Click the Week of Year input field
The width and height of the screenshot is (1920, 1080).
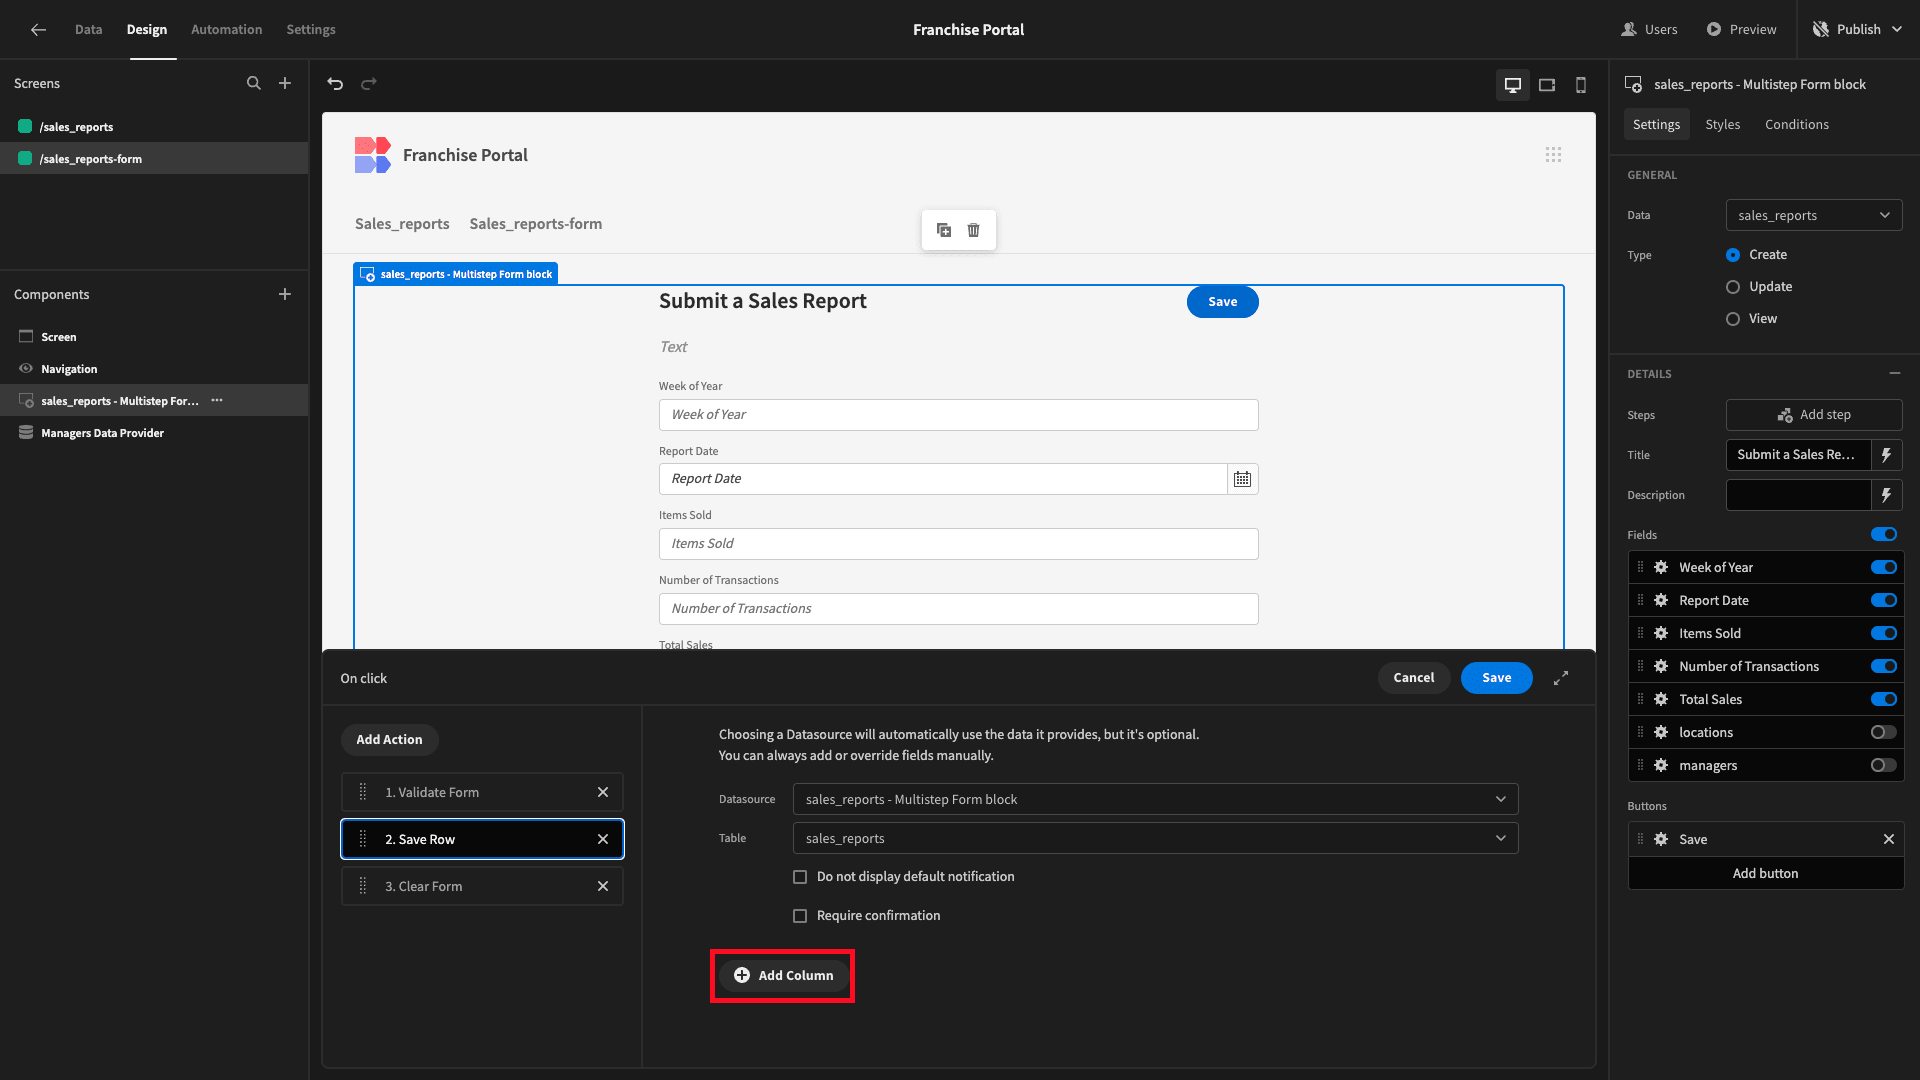point(958,415)
